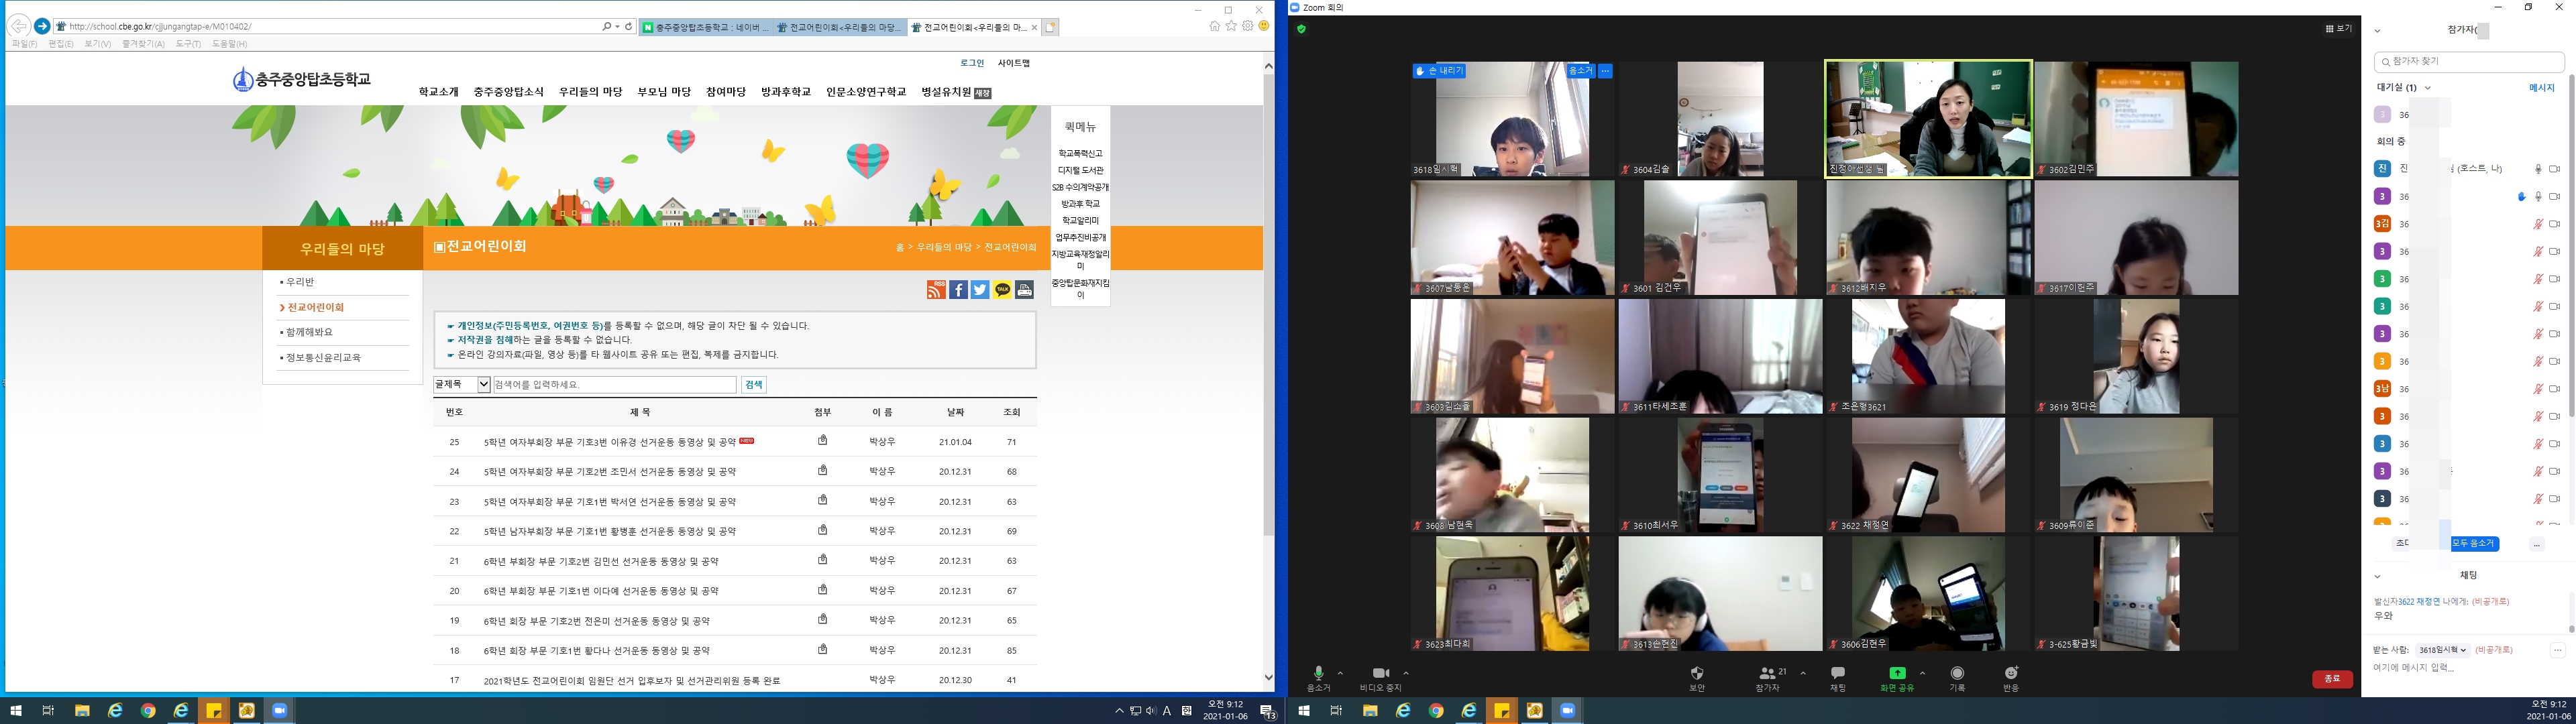
Task: Click the 참가자 찾기 search field
Action: tap(2469, 61)
